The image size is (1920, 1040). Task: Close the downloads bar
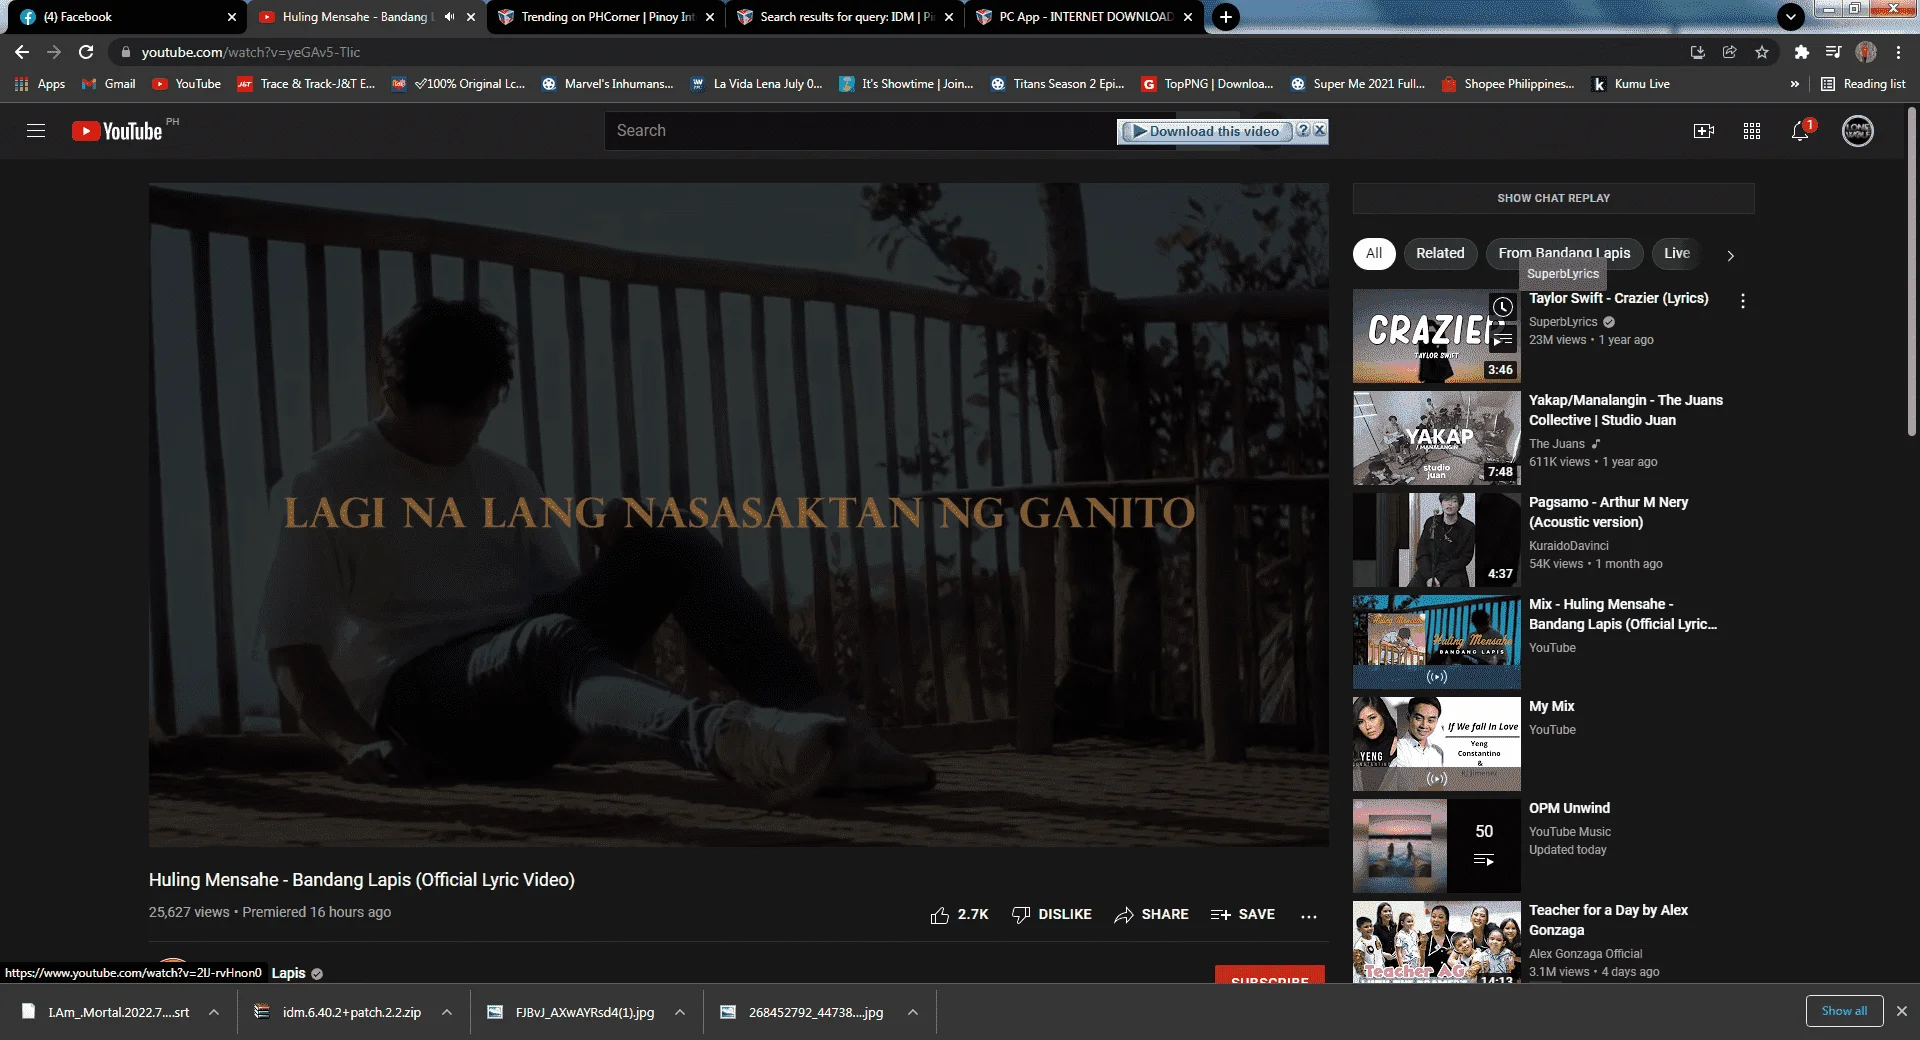point(1902,1011)
